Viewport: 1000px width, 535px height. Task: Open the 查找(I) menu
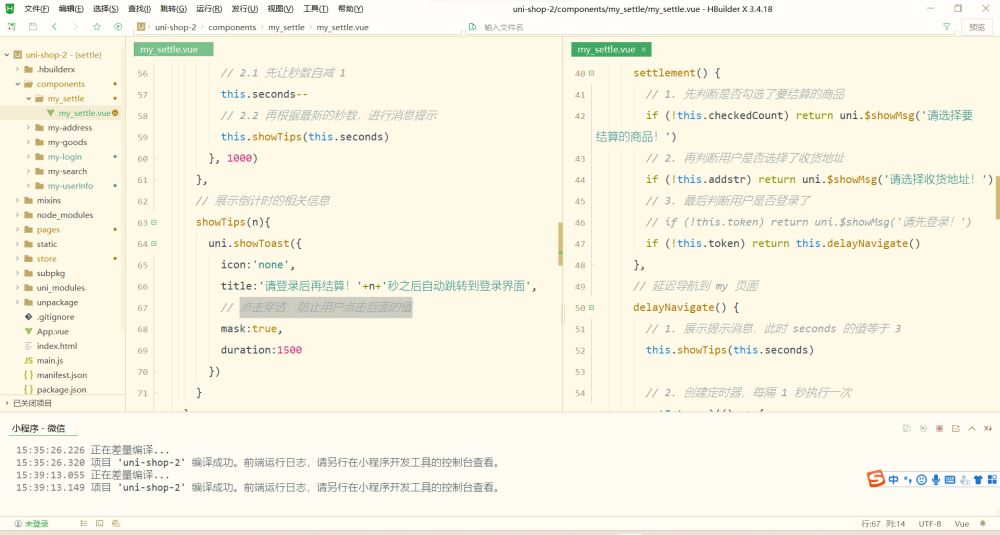[x=139, y=9]
